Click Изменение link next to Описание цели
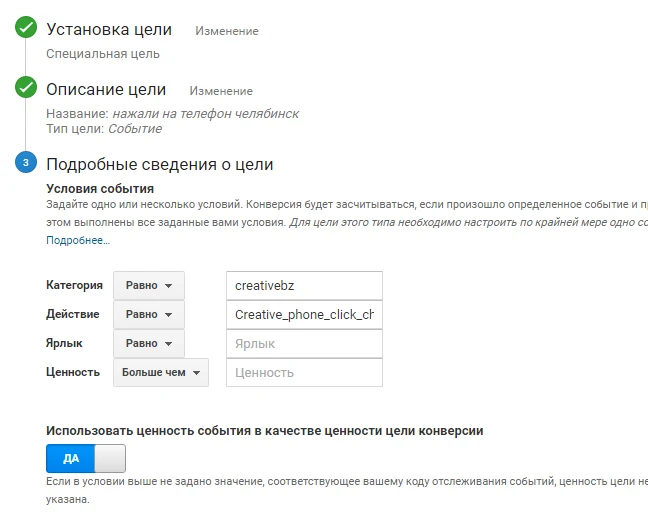 point(221,91)
